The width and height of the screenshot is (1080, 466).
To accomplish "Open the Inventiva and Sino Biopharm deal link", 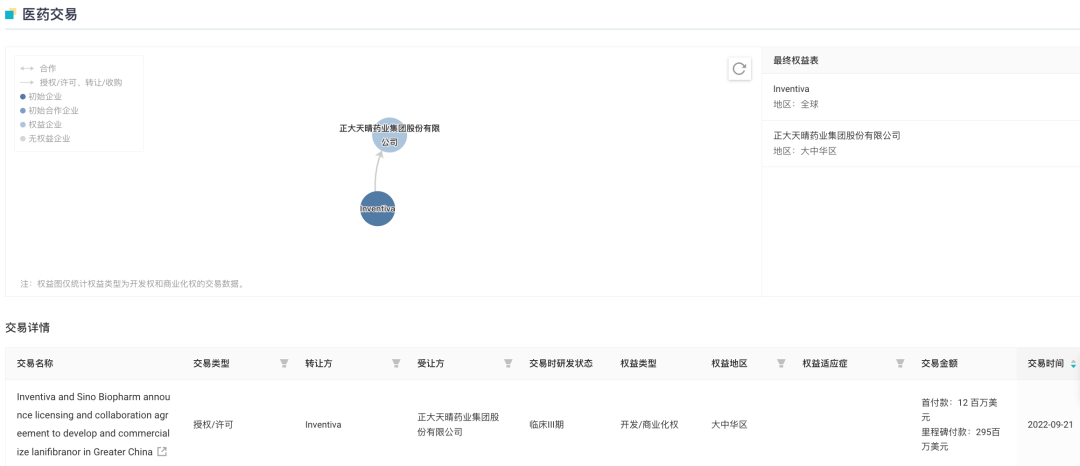I will click(93, 425).
